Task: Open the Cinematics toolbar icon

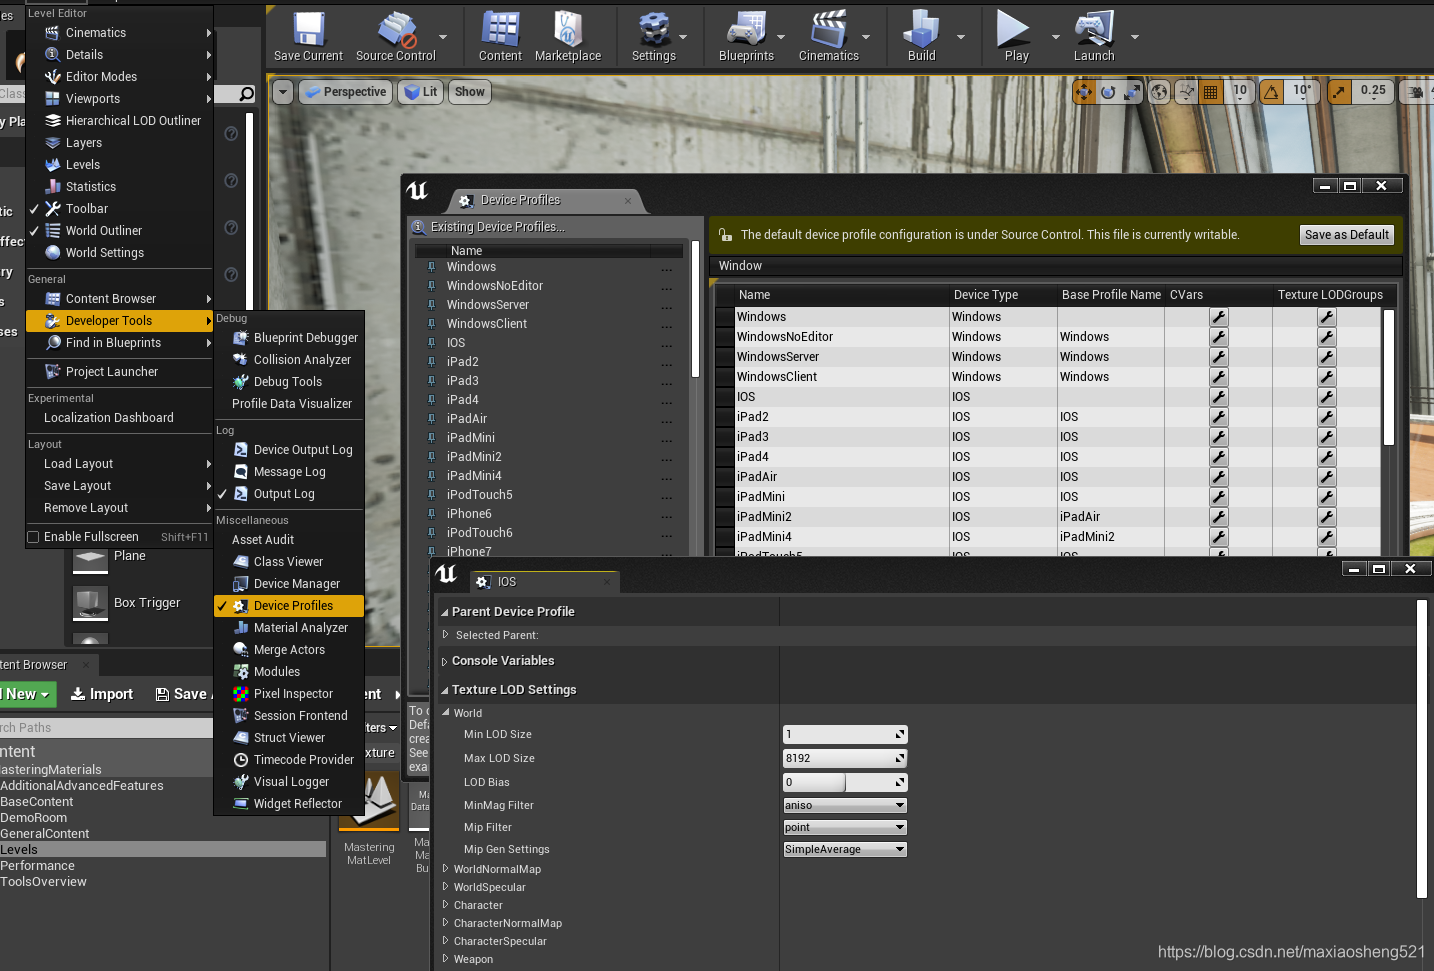Action: 829,37
